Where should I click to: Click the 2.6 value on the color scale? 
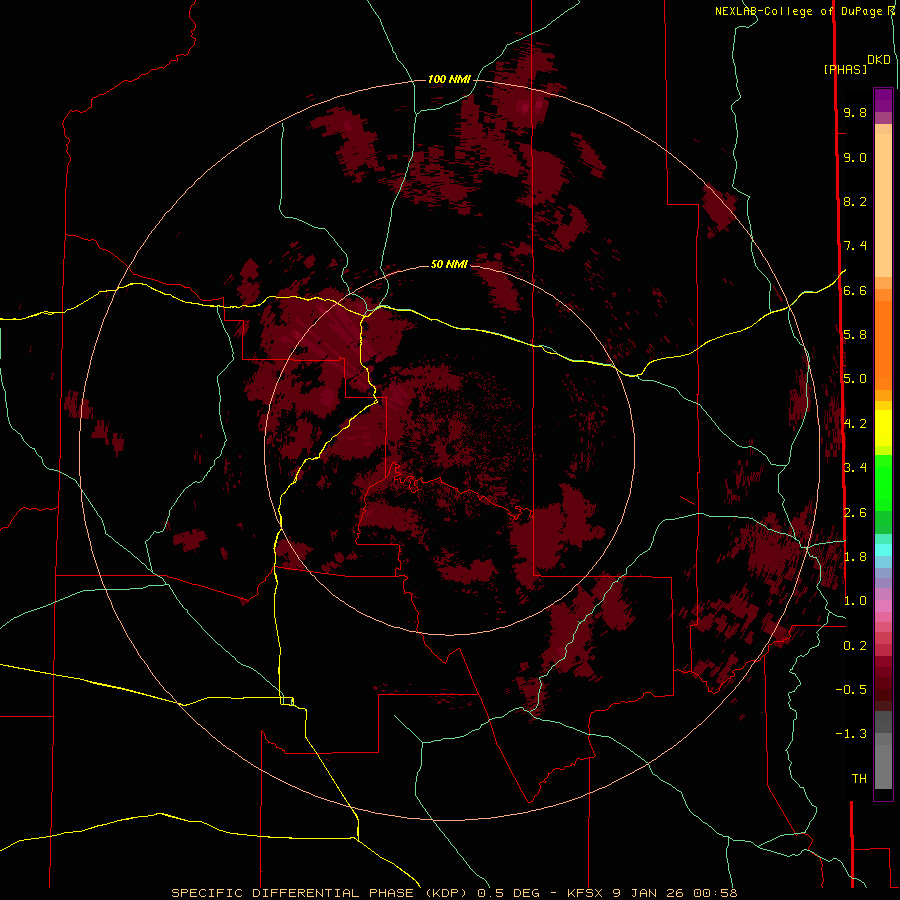point(855,513)
